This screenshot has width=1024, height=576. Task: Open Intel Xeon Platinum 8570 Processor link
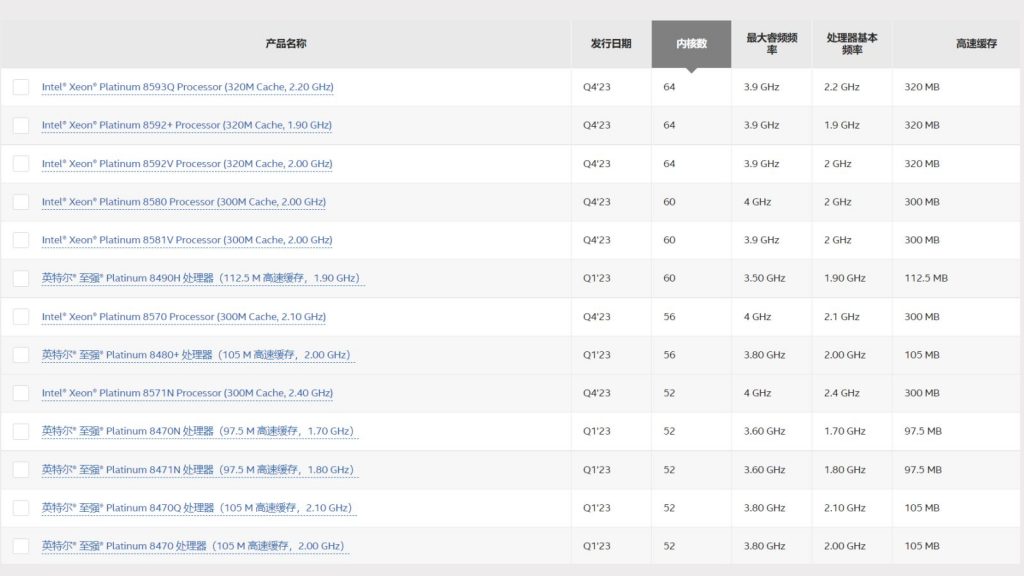point(184,317)
